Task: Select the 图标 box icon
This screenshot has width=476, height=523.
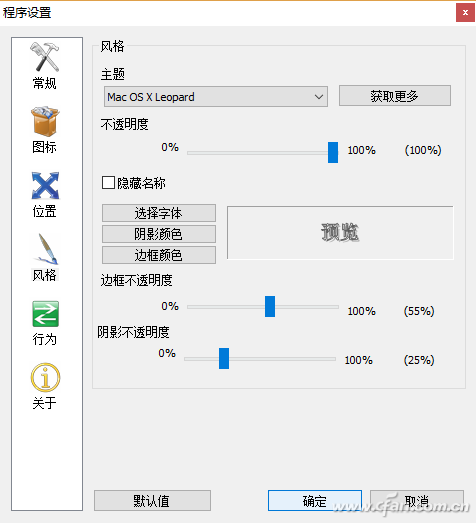Action: point(45,121)
